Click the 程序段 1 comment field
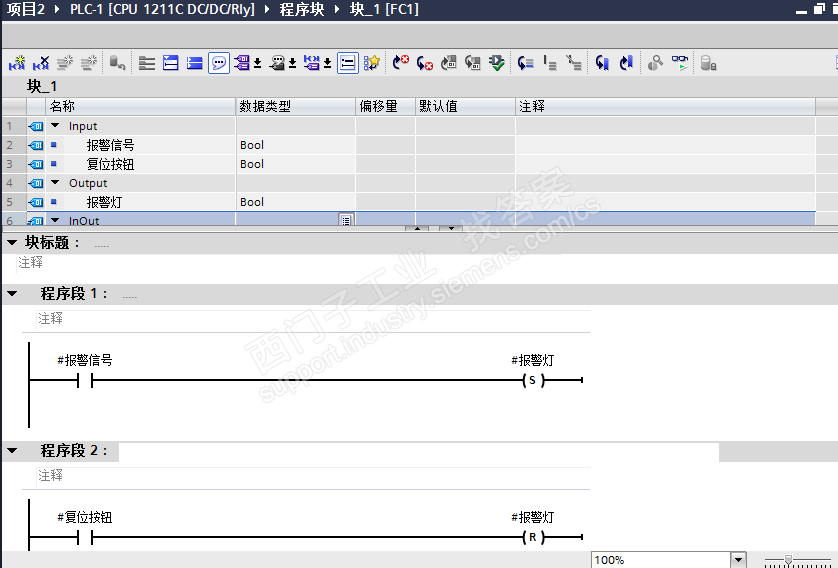 coord(313,319)
